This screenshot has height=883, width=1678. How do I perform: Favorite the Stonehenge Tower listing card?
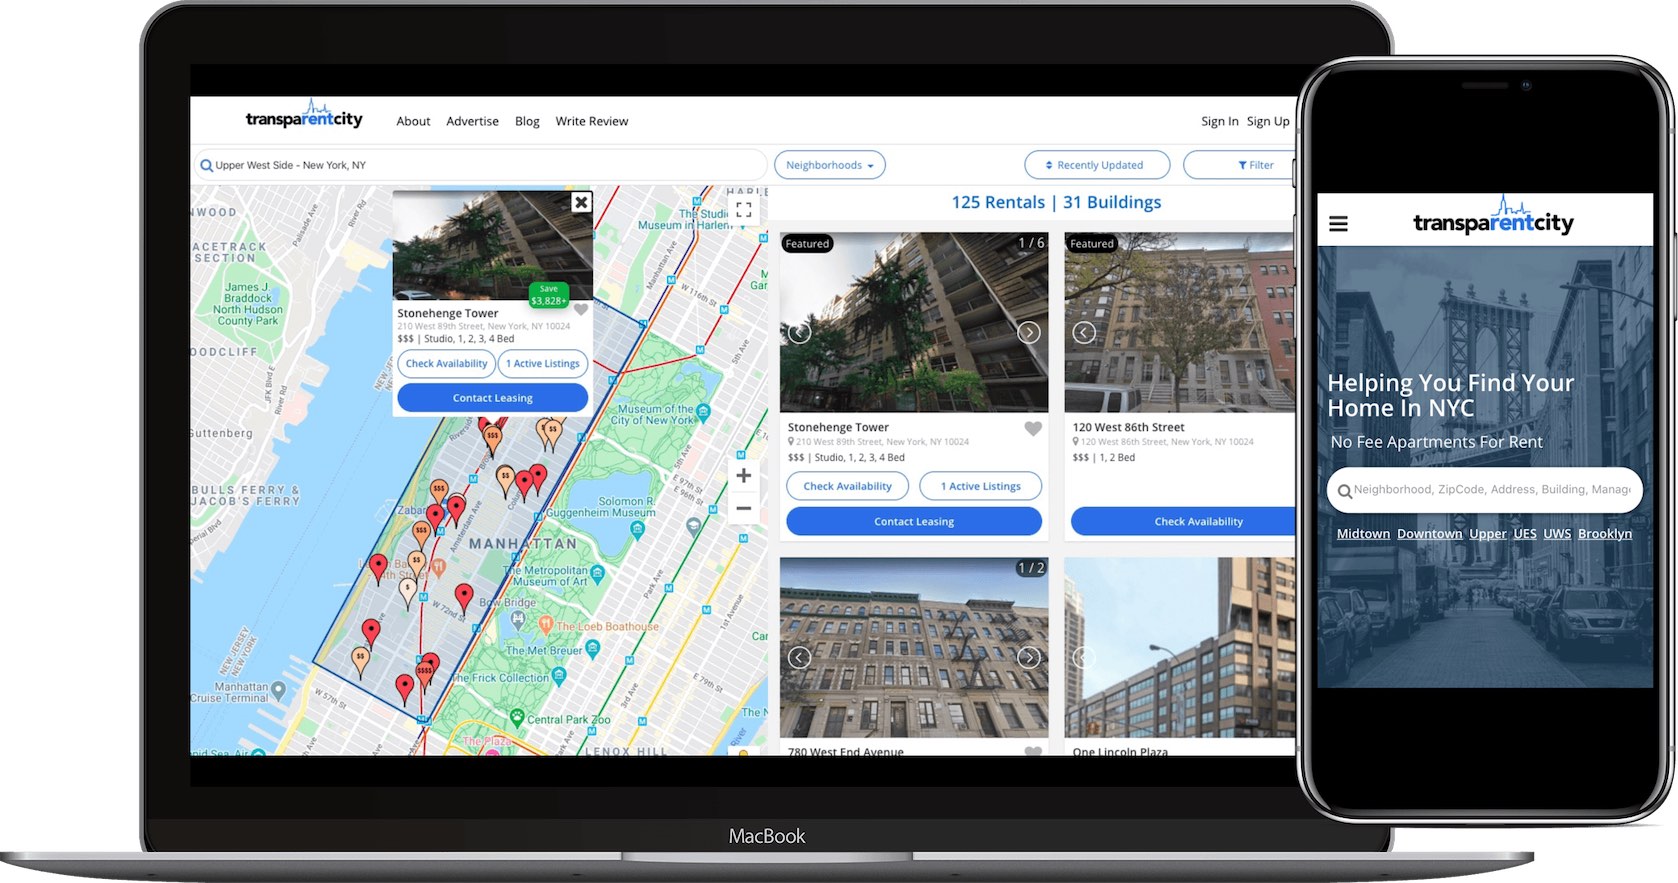click(x=1033, y=429)
